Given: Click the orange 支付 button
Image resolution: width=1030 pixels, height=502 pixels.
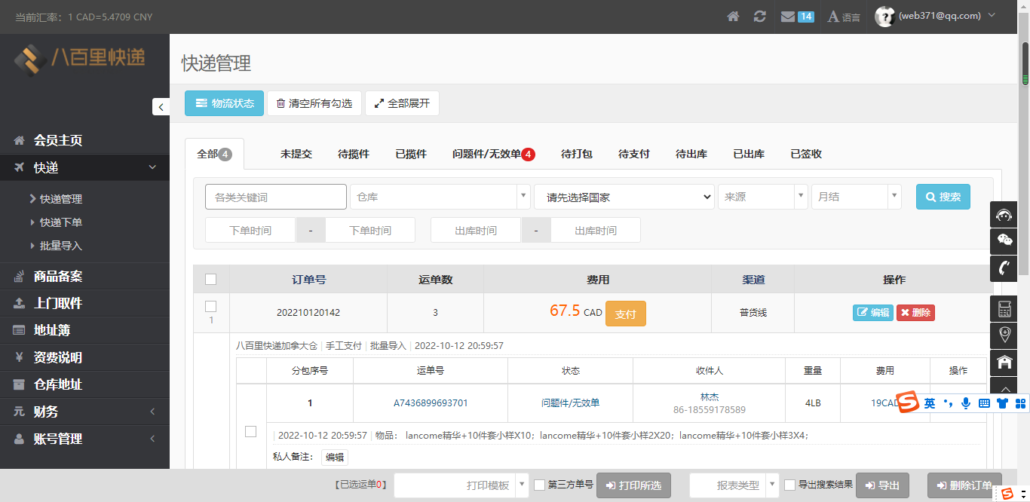Looking at the screenshot, I should pos(626,312).
